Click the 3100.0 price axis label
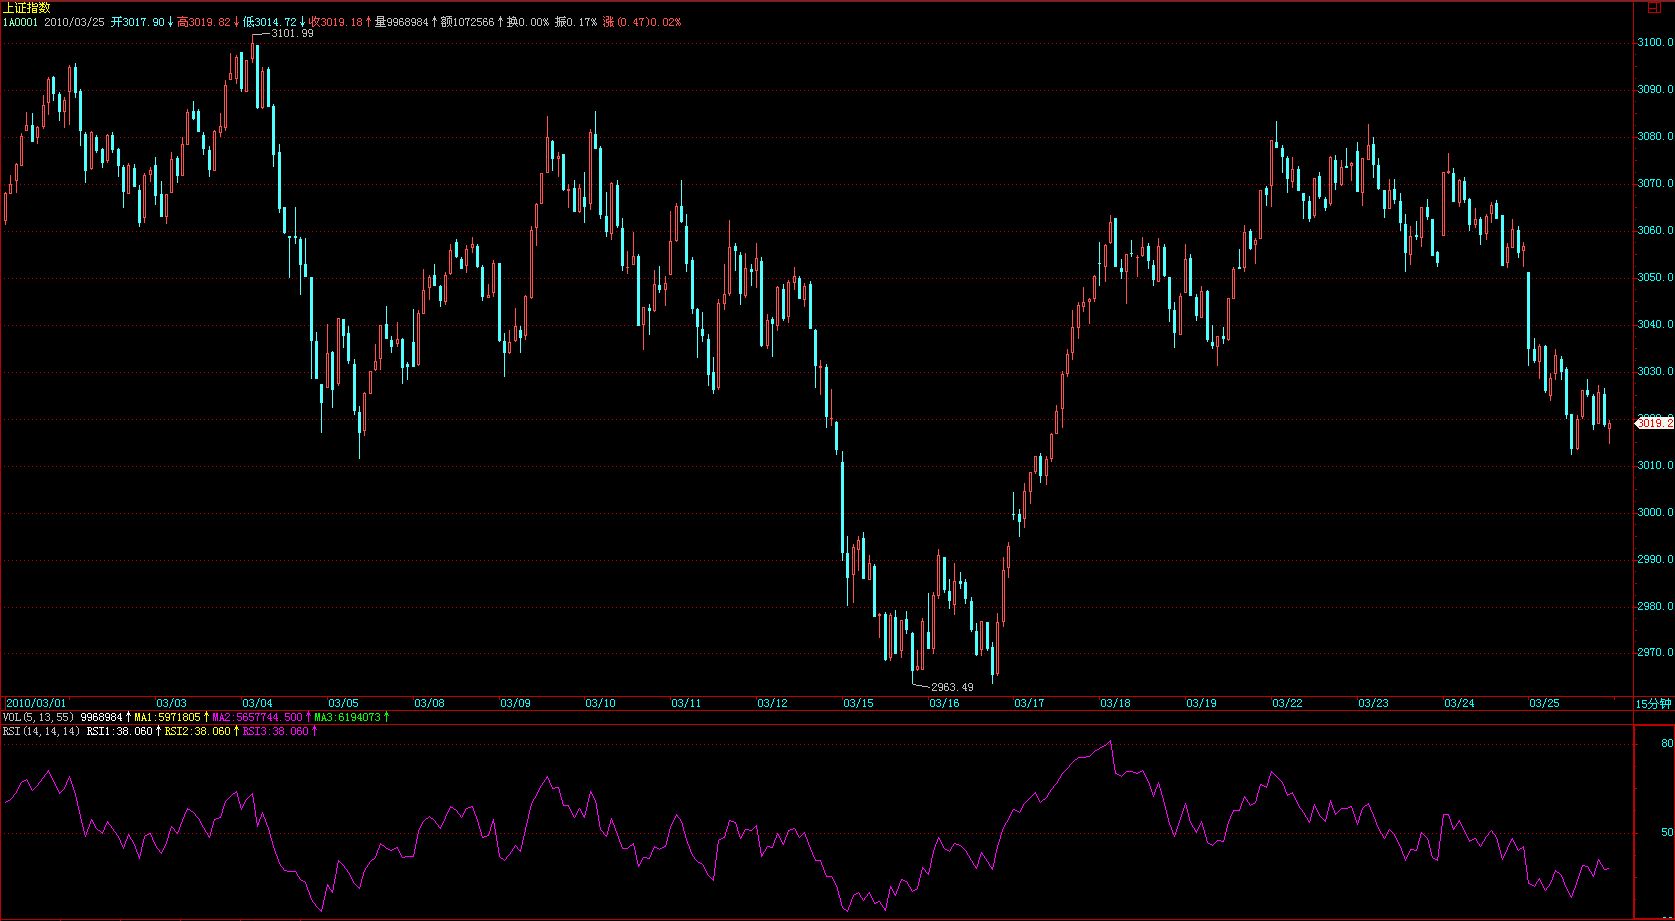The image size is (1675, 921). 1656,43
